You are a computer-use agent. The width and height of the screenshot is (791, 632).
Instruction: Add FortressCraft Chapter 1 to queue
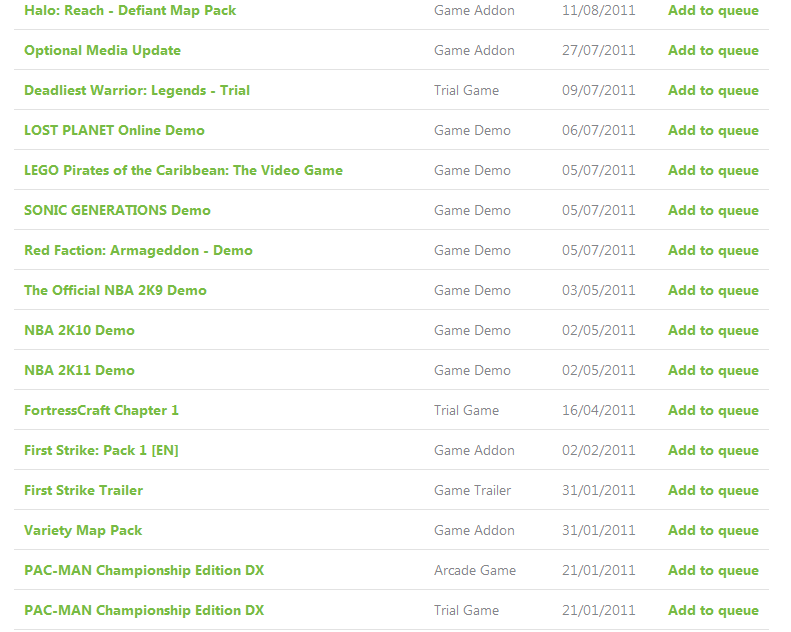coord(713,410)
